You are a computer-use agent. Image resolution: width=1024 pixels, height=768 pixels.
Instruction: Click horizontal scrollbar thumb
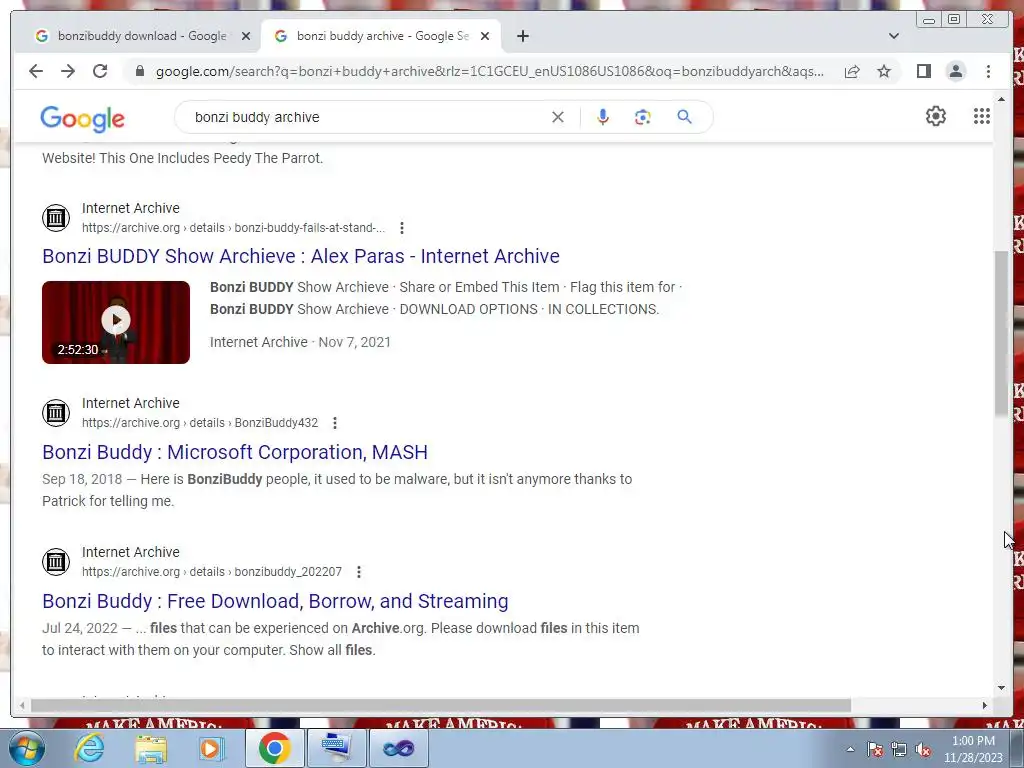pos(441,705)
